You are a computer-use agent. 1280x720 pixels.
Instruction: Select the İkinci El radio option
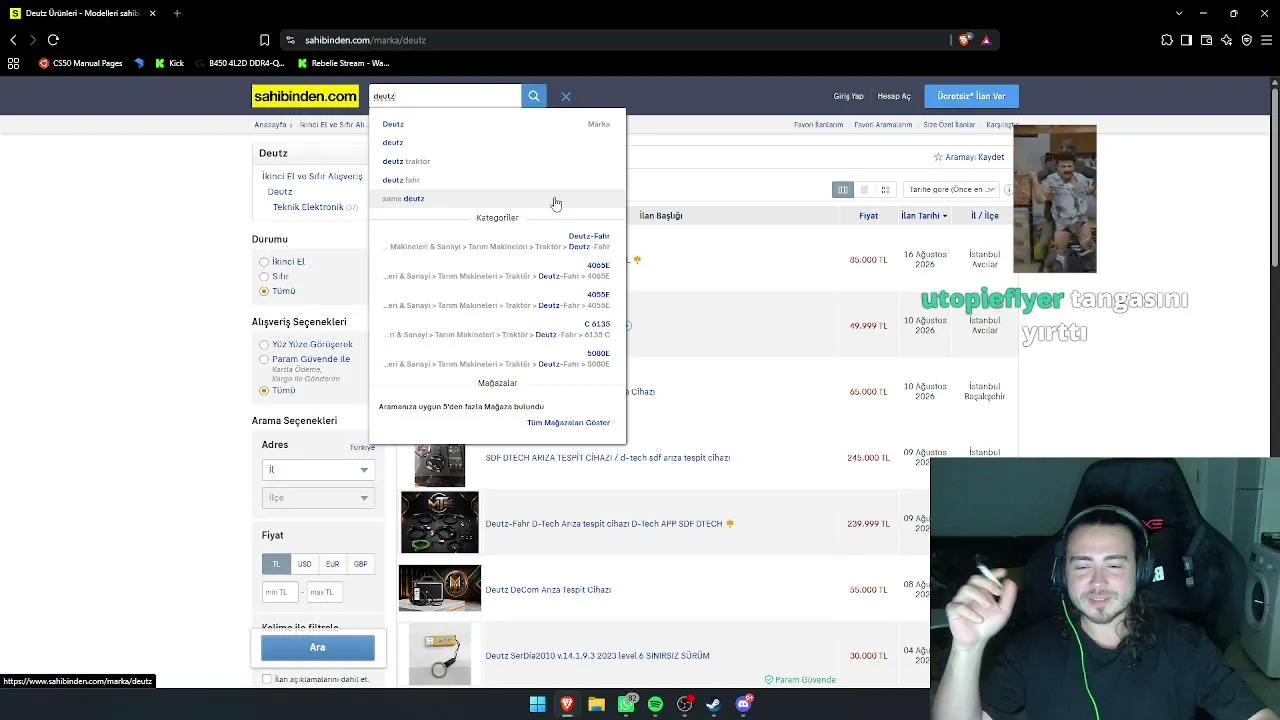[x=264, y=262]
